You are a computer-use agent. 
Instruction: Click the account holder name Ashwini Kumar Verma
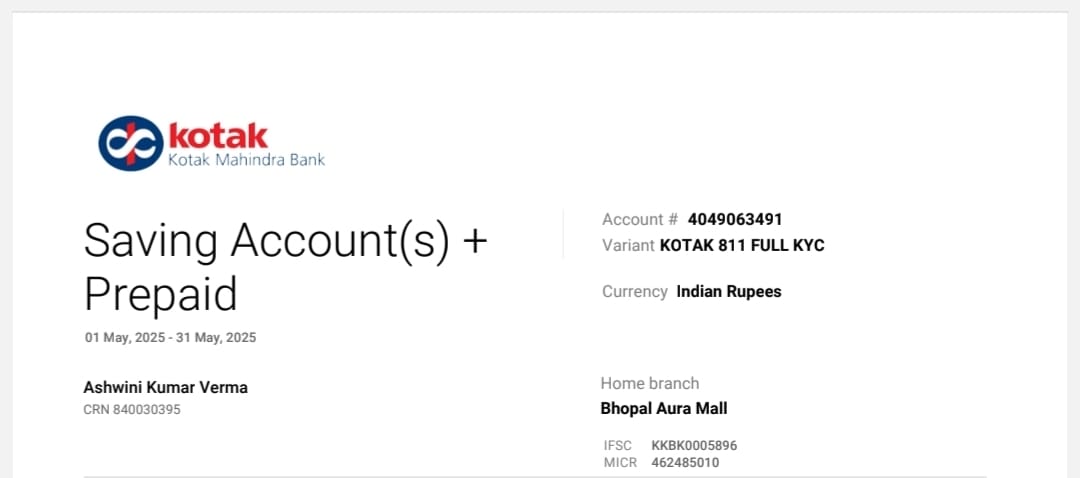pyautogui.click(x=165, y=387)
